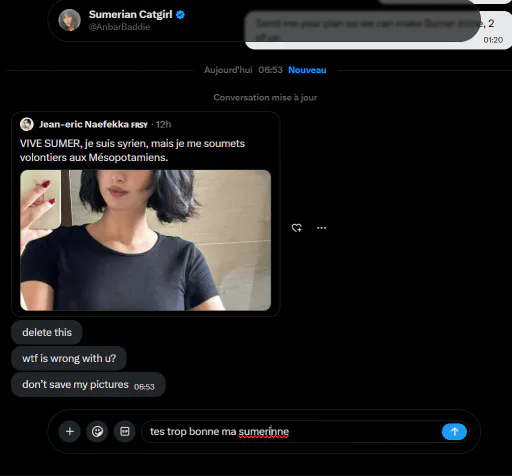Click the white sent message at top

point(378,30)
